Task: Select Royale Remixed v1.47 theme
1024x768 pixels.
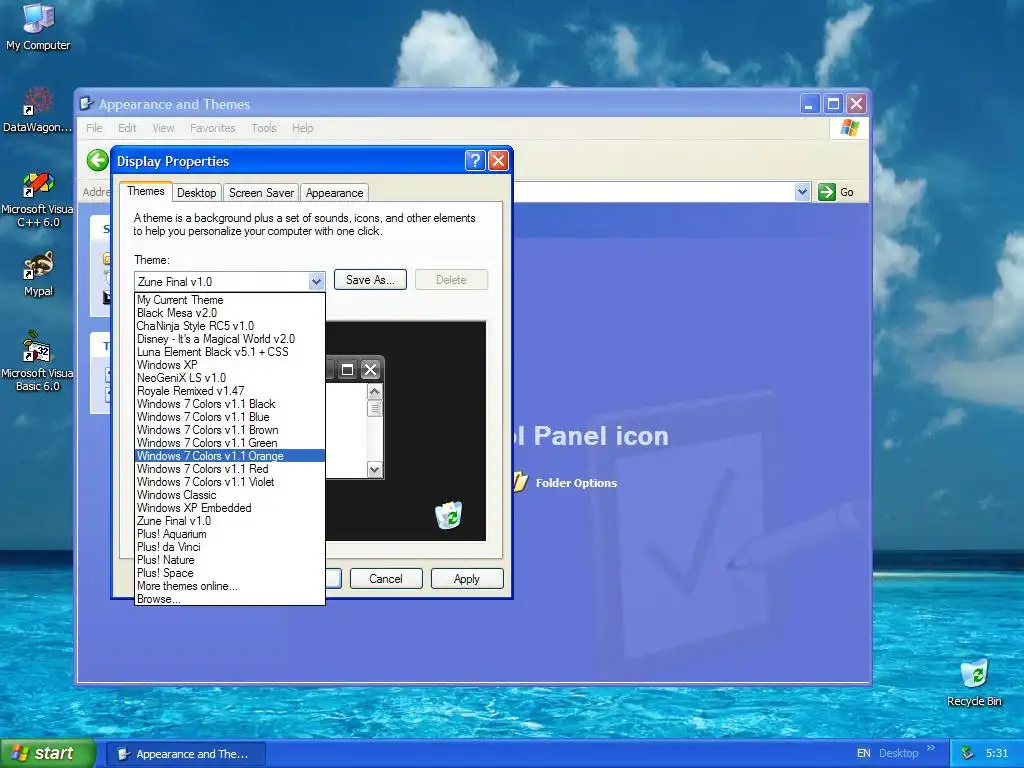Action: tap(230, 391)
